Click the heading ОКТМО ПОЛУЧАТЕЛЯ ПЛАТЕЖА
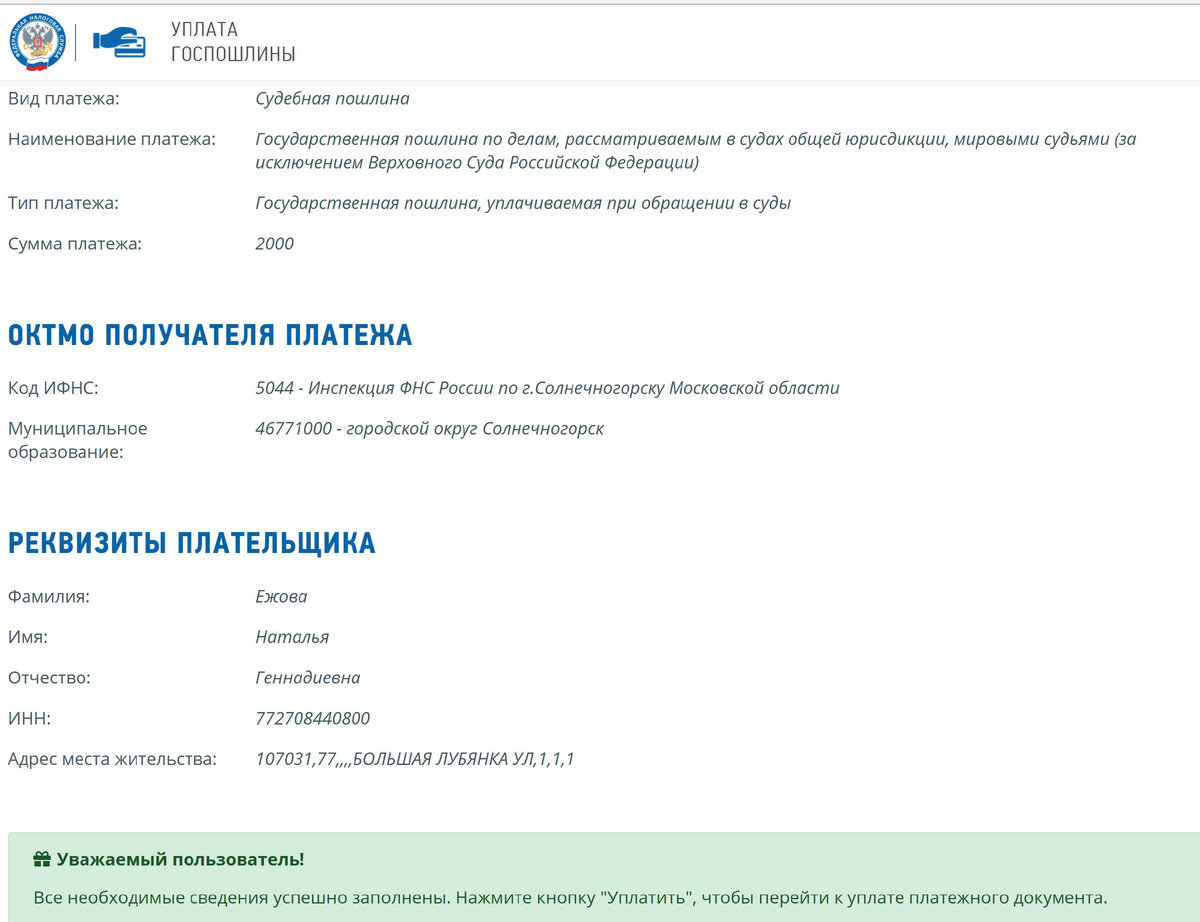Image resolution: width=1200 pixels, height=922 pixels. click(x=210, y=335)
